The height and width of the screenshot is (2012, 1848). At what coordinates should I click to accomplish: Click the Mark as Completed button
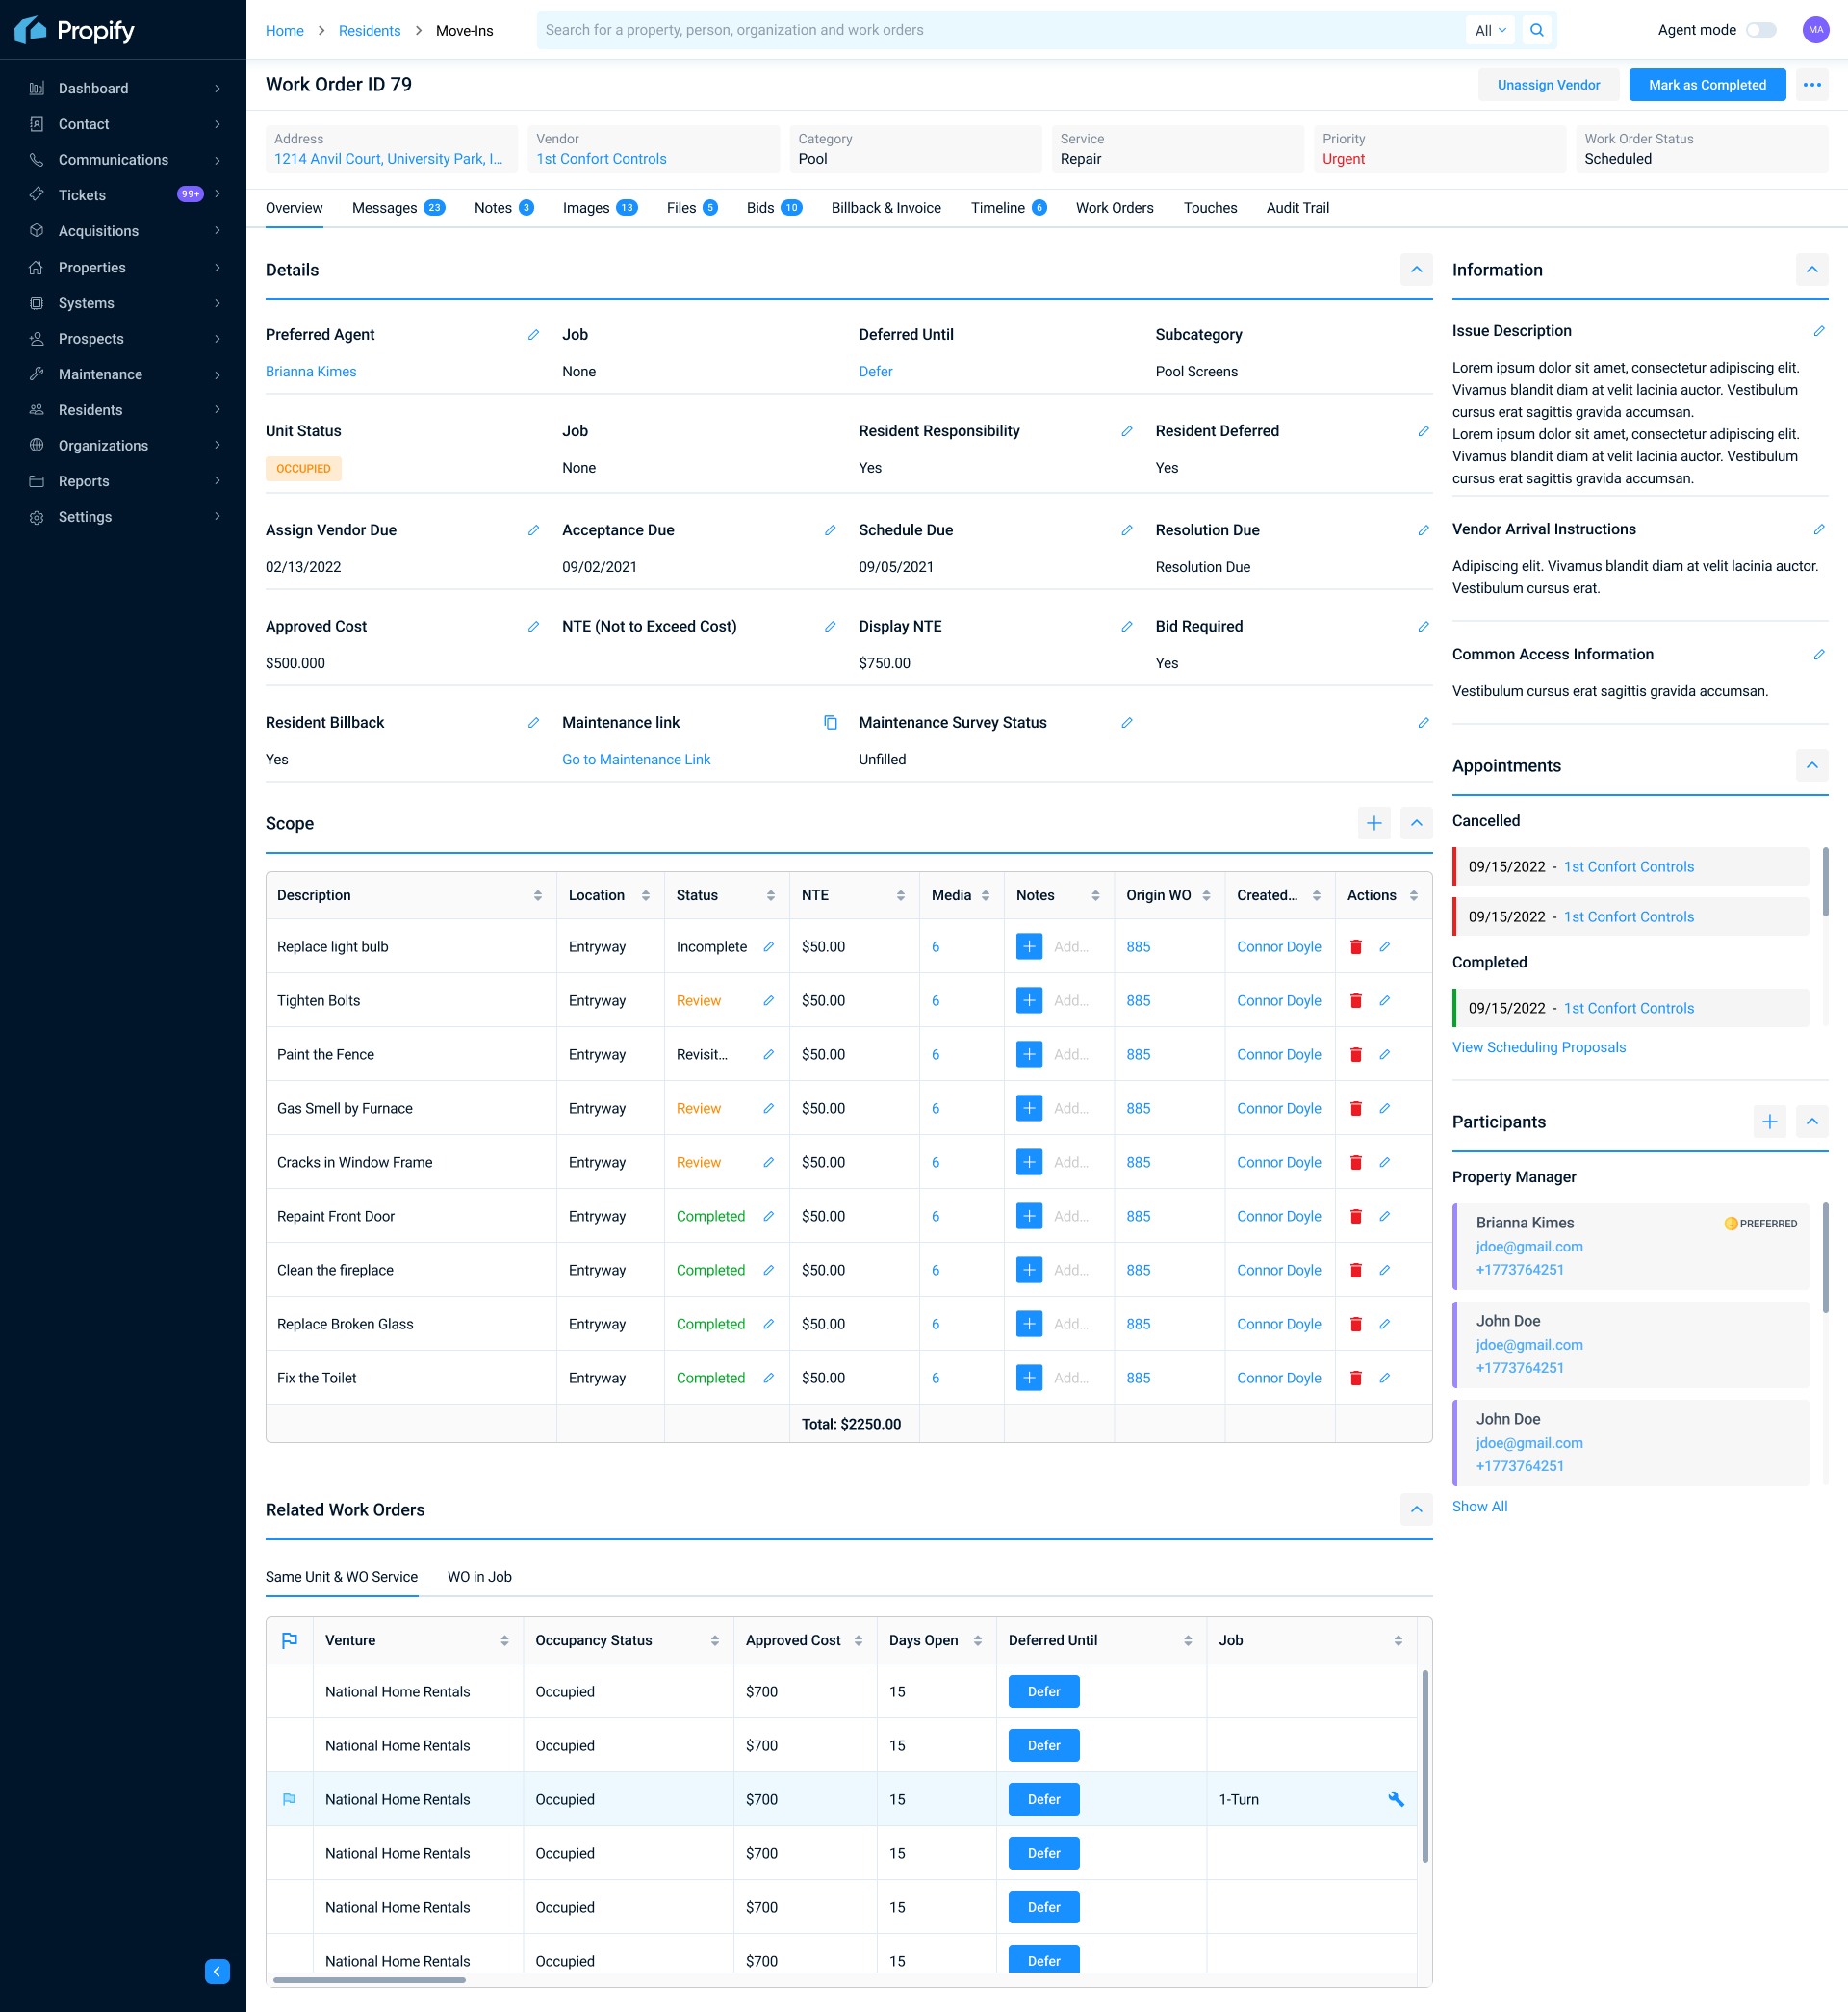pyautogui.click(x=1707, y=84)
